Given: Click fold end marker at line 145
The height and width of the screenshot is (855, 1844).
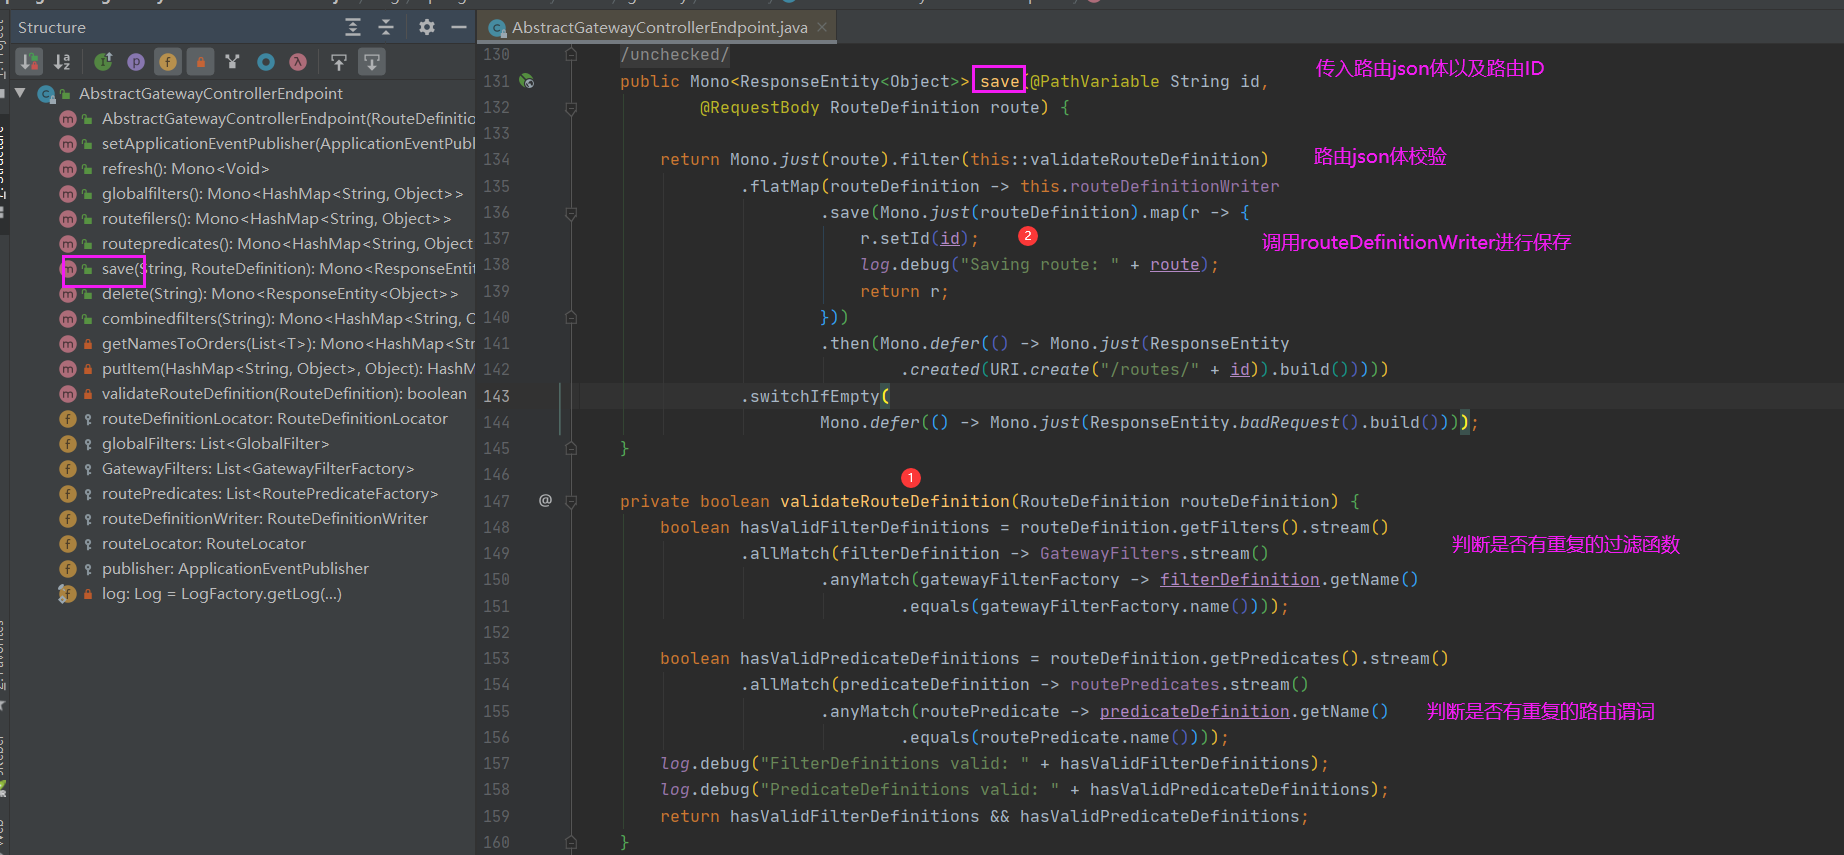Looking at the screenshot, I should tap(571, 448).
